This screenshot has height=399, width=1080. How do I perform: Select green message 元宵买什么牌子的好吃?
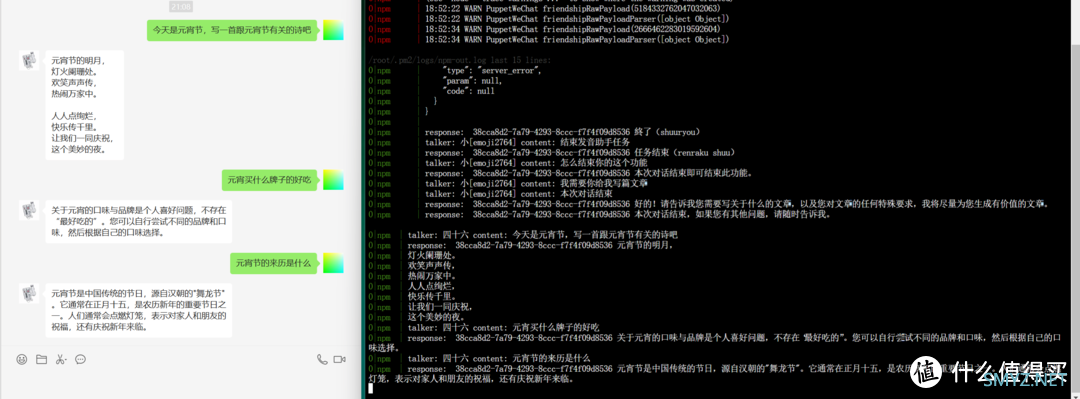coord(269,181)
